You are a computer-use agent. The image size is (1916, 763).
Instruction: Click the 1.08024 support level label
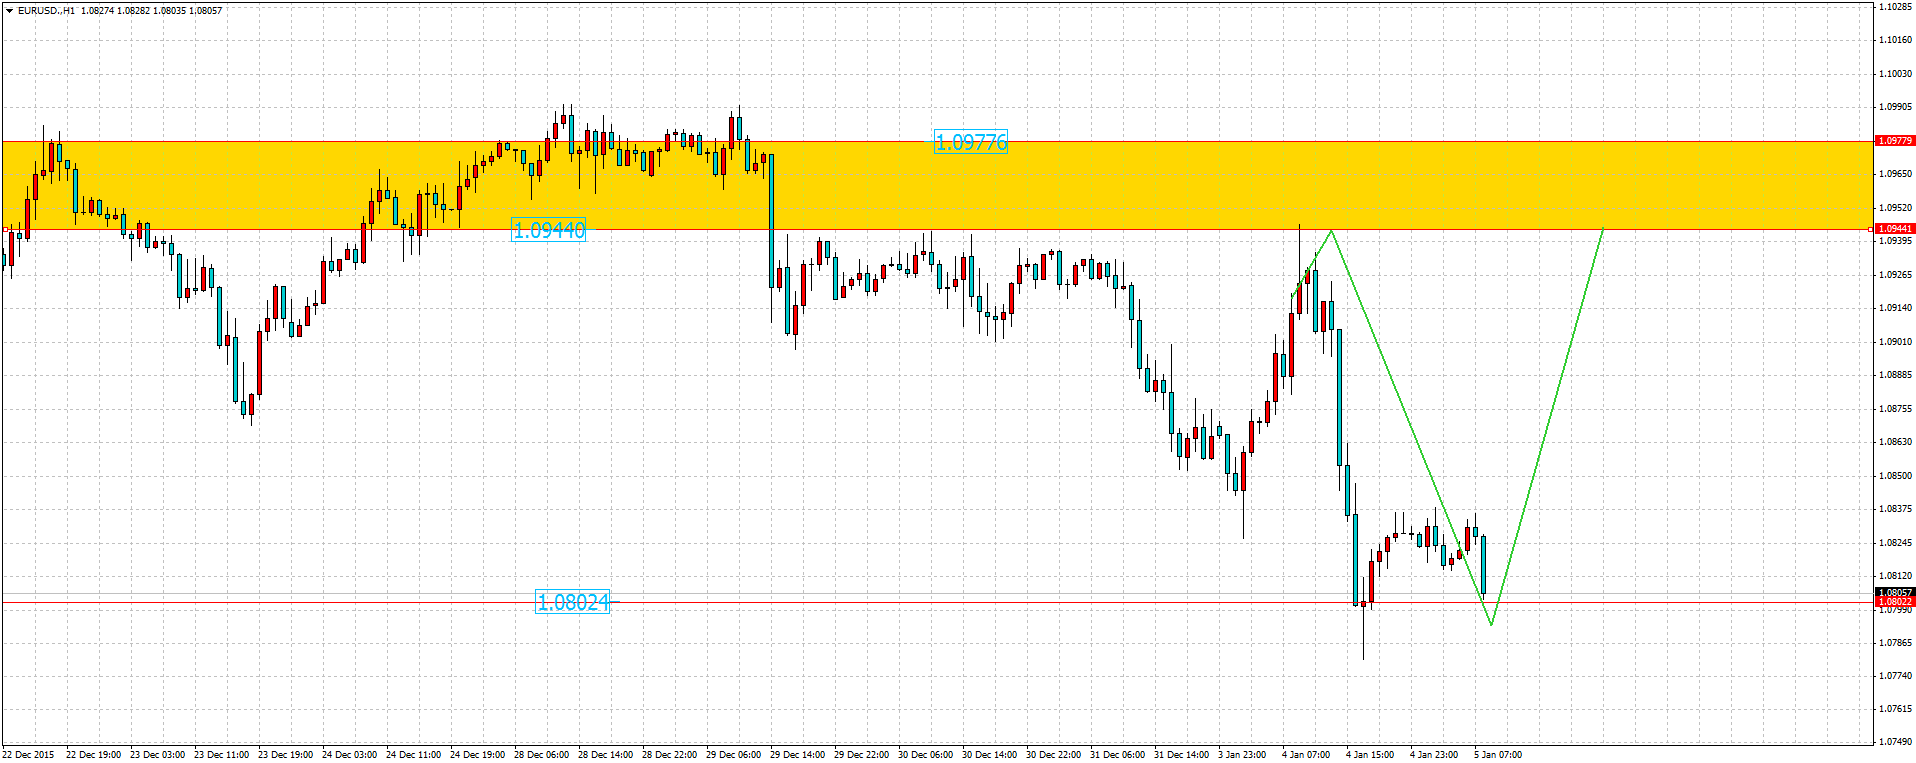(572, 602)
